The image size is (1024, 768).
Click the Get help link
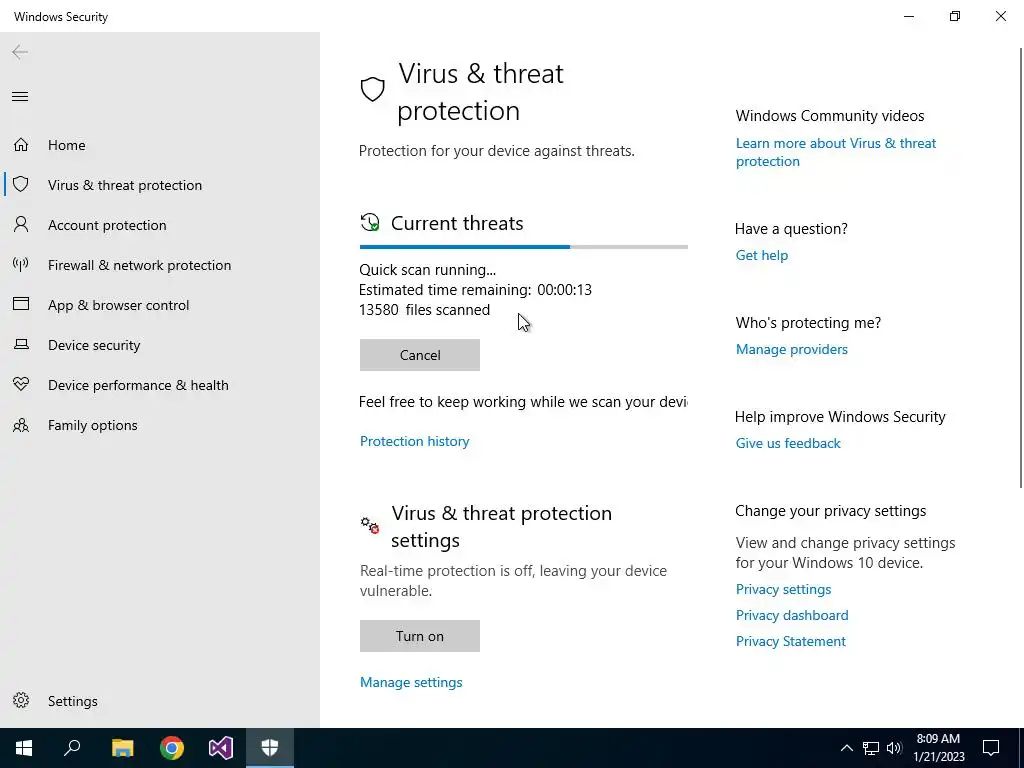coord(761,255)
